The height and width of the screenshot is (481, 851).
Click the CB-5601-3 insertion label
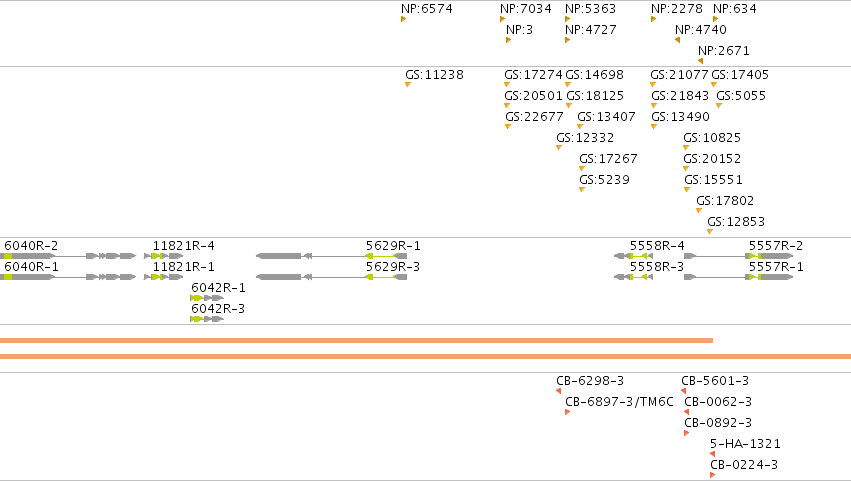coord(715,381)
